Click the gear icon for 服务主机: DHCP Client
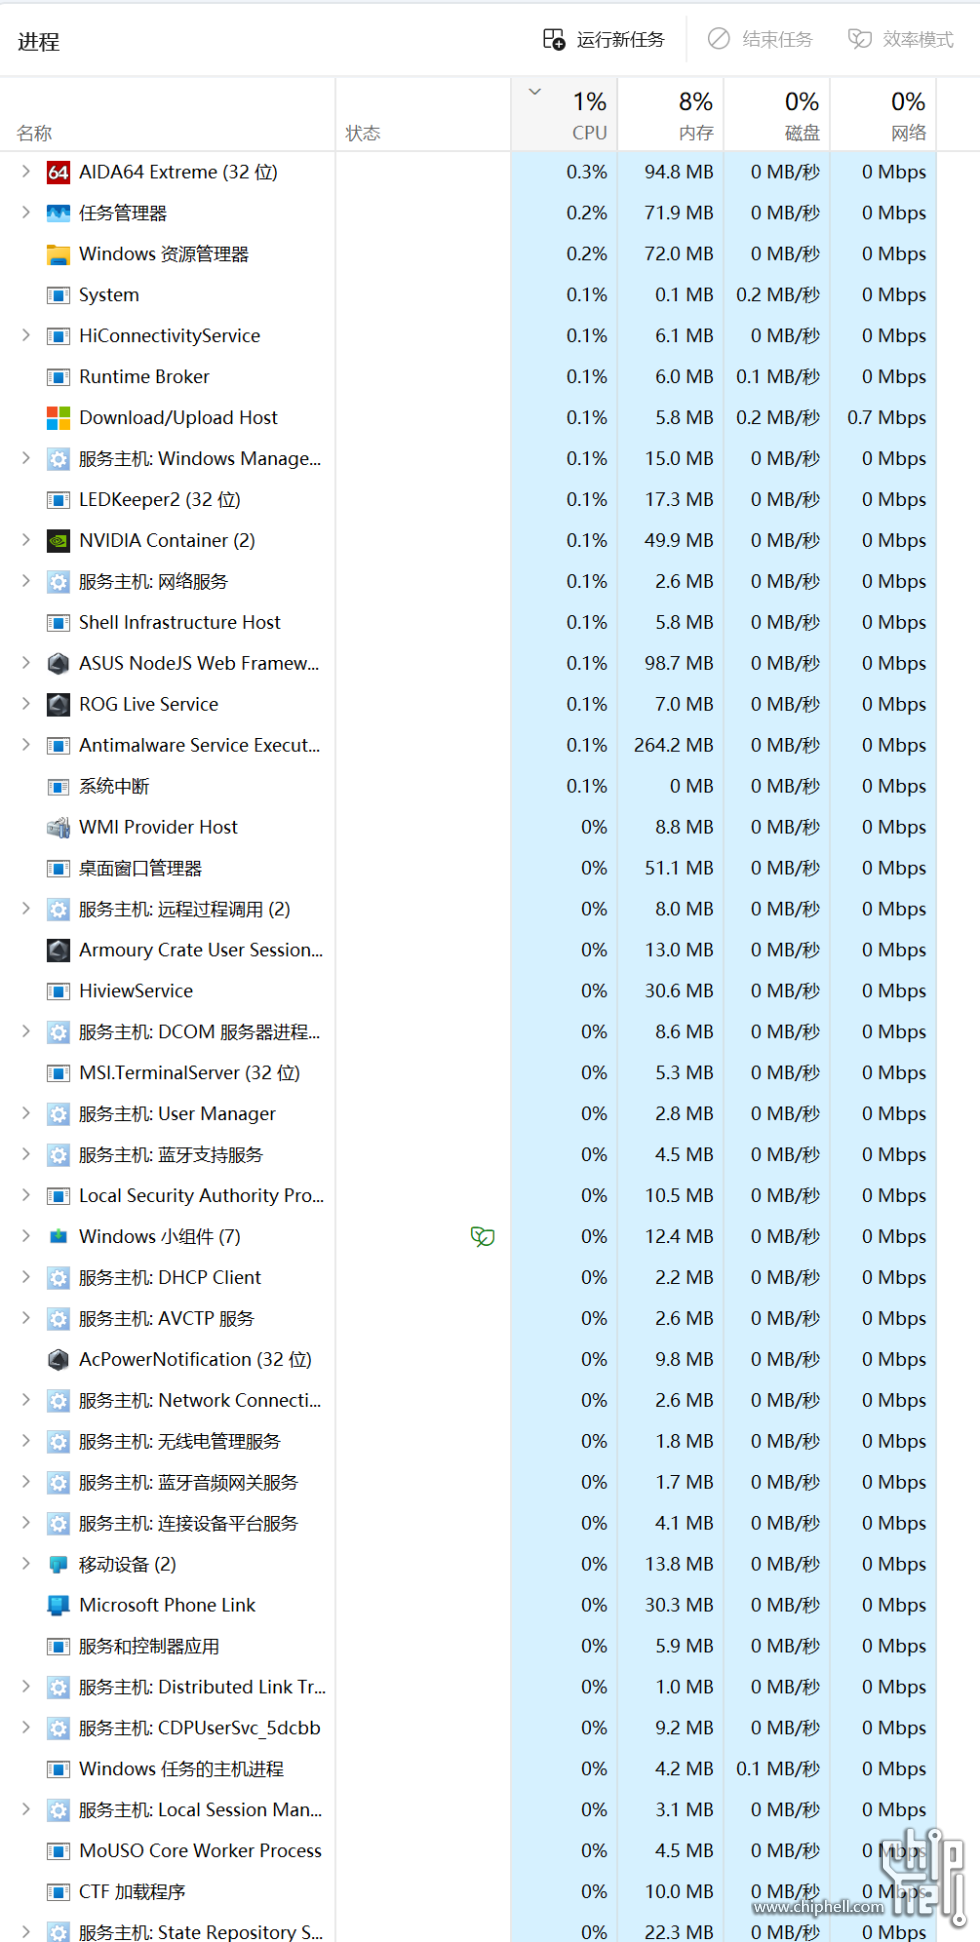Viewport: 980px width, 1942px height. (59, 1278)
